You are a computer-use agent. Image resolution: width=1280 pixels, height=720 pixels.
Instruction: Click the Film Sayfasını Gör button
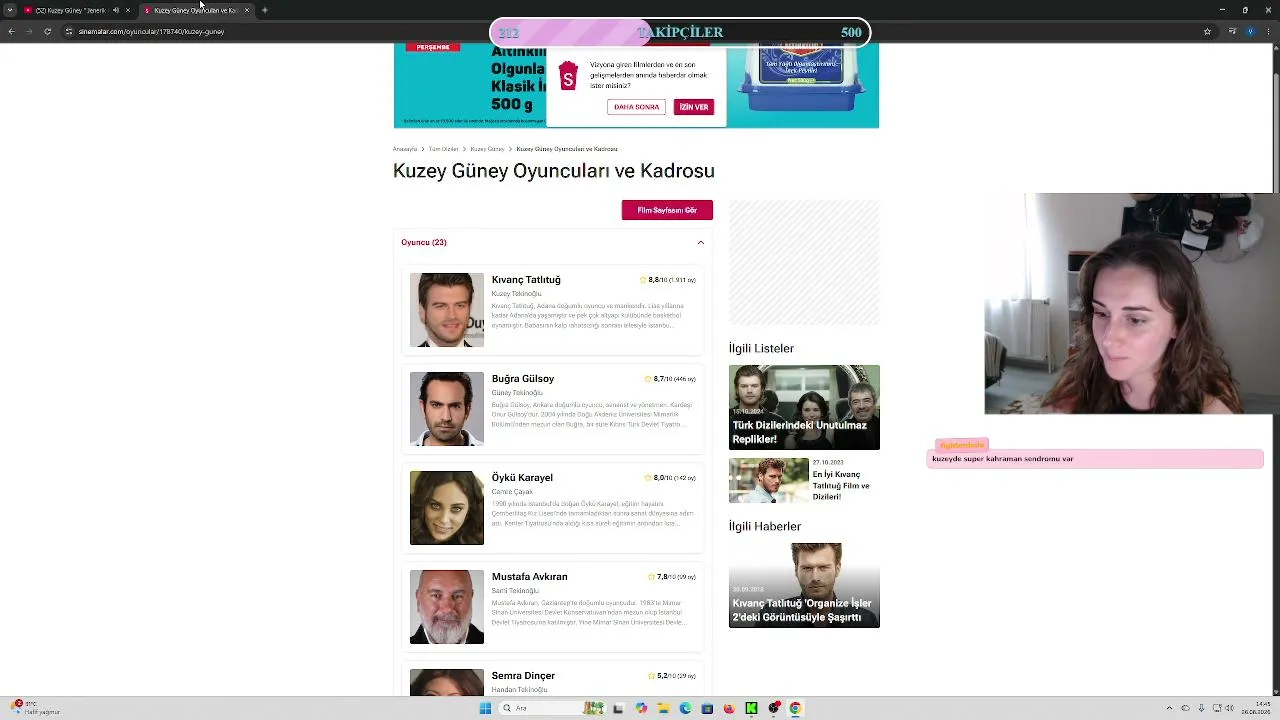point(667,210)
